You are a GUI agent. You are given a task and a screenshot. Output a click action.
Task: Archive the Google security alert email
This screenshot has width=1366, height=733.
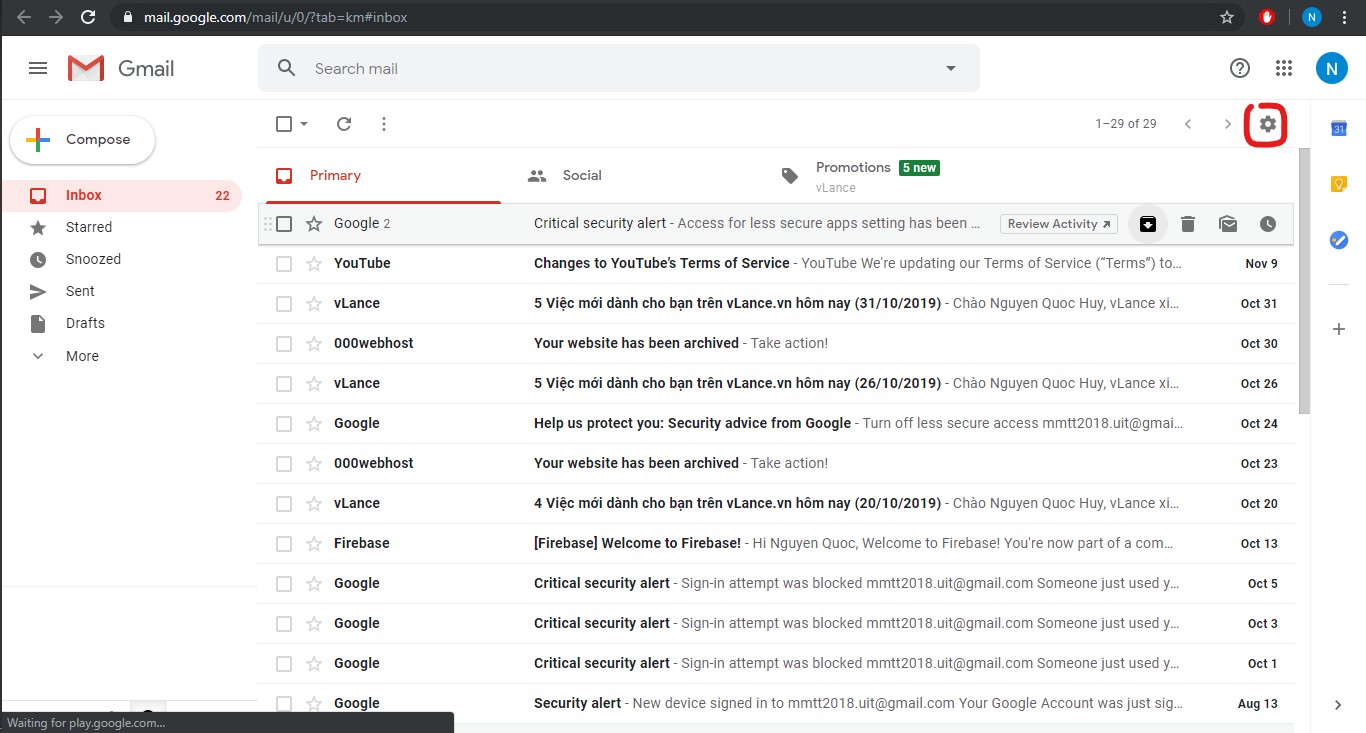[x=1147, y=224]
